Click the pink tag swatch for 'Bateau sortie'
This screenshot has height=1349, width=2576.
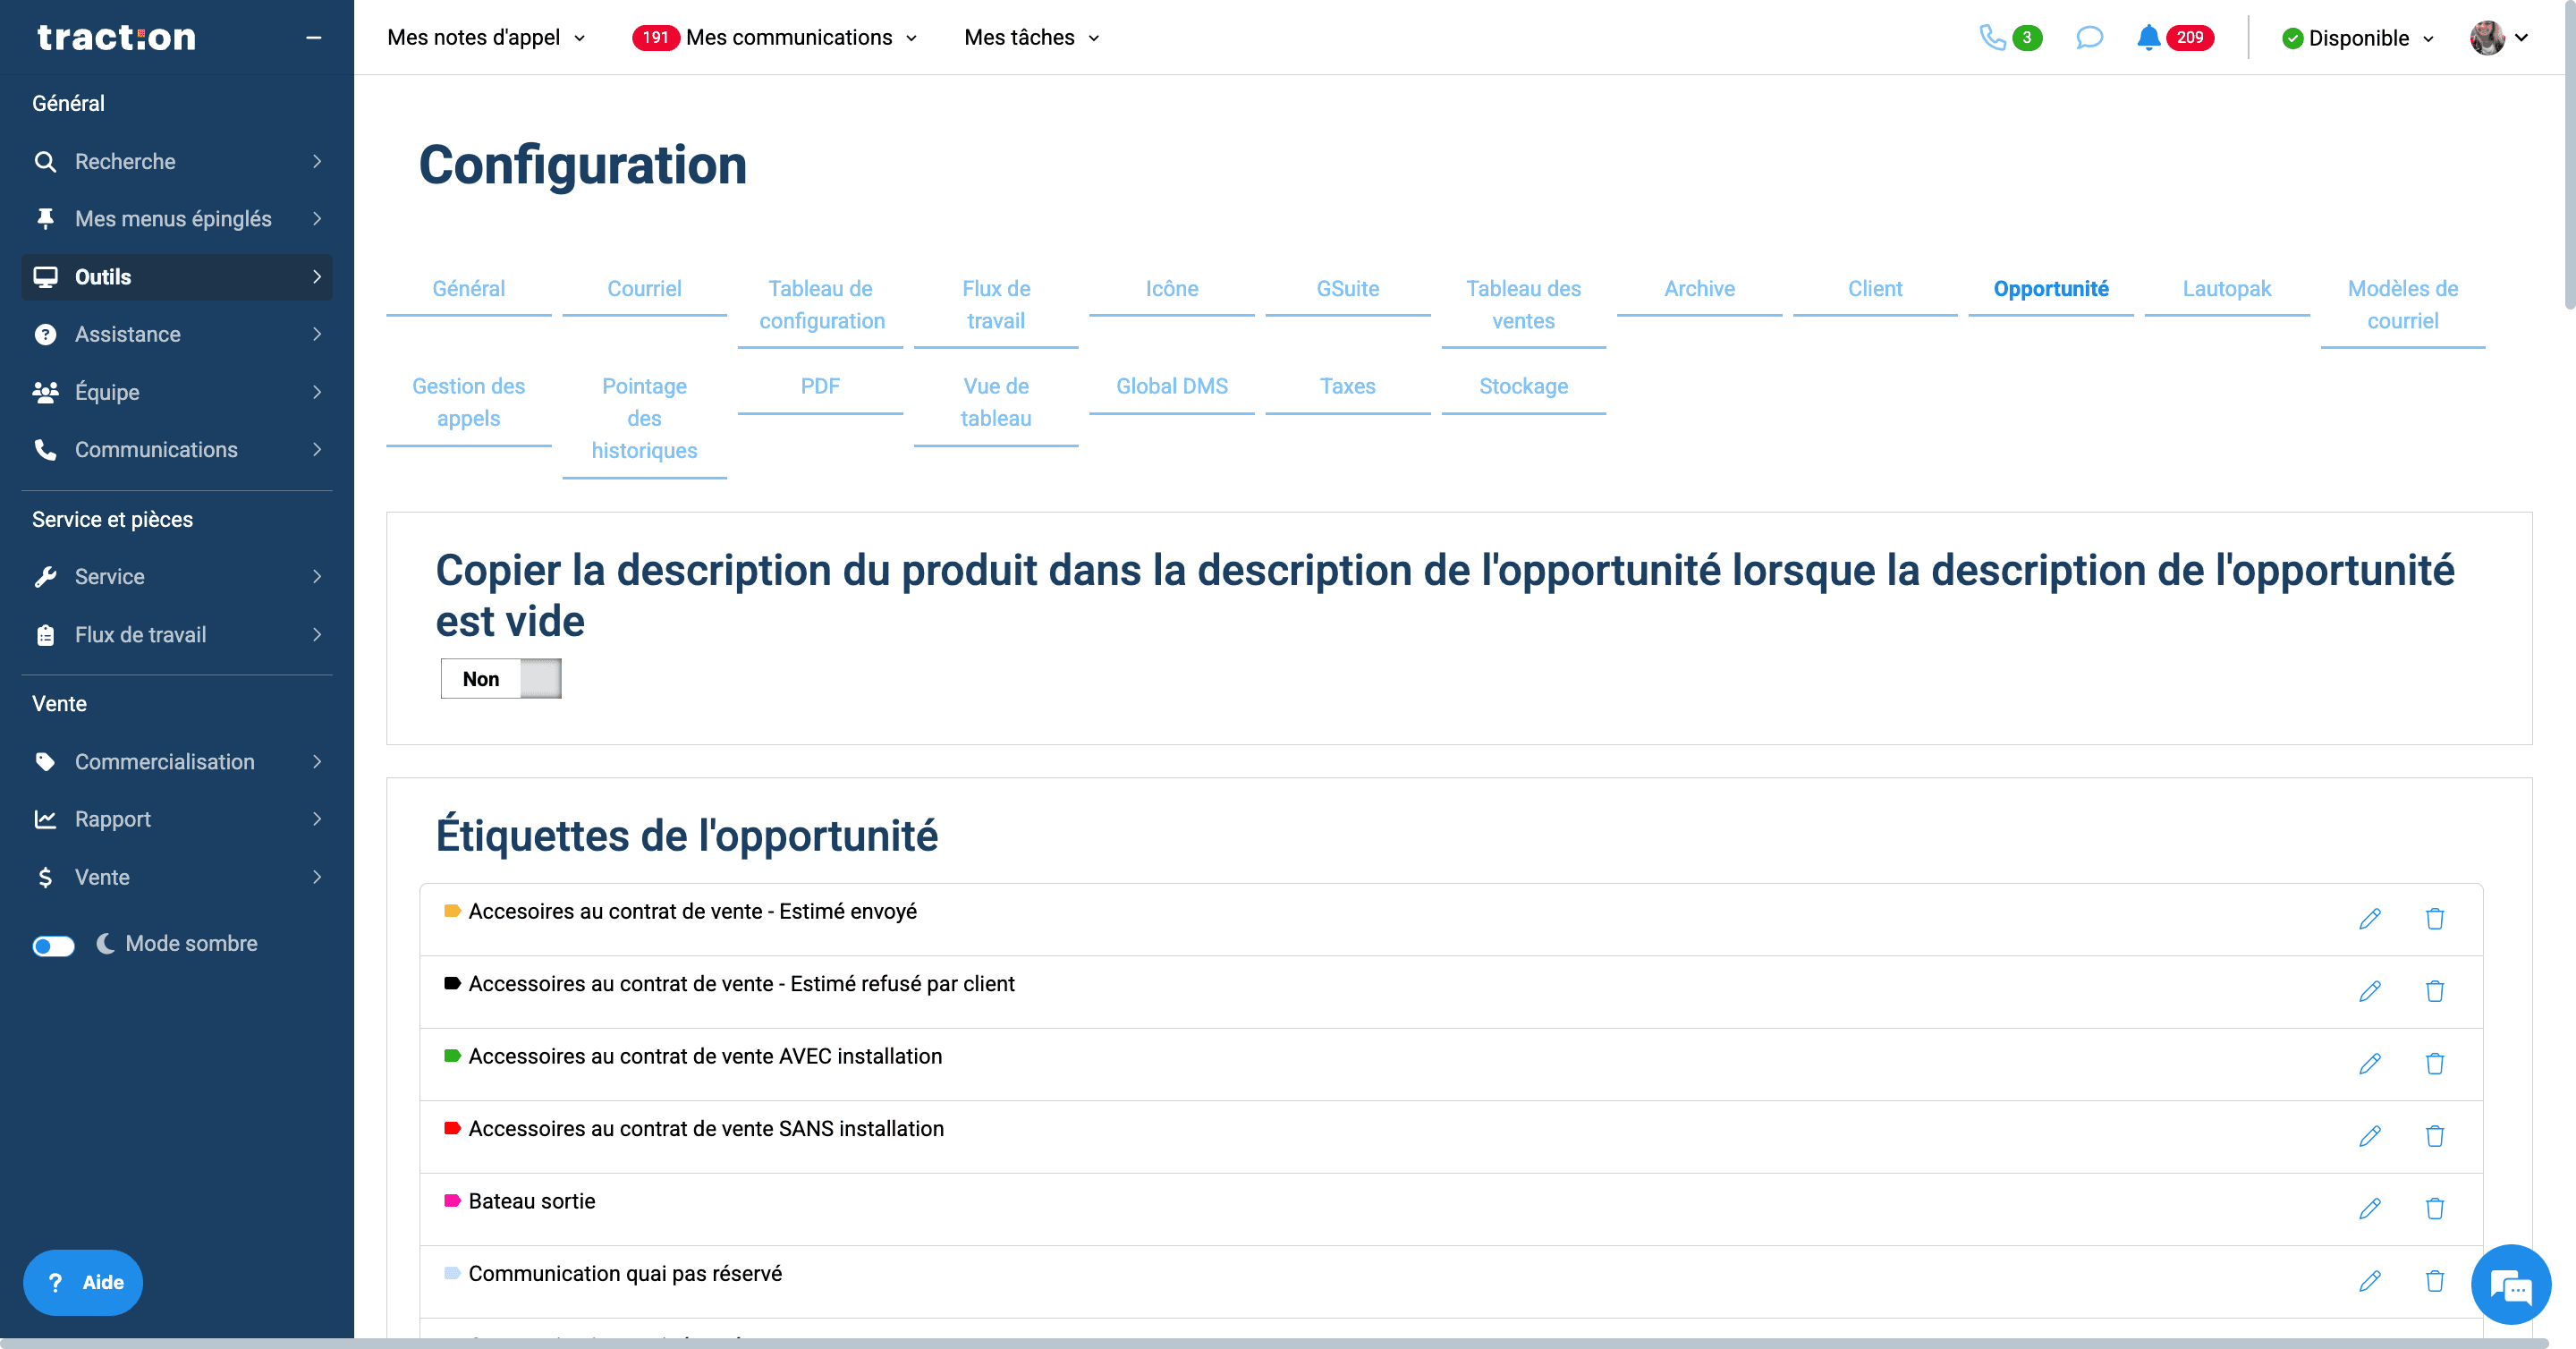tap(452, 1201)
